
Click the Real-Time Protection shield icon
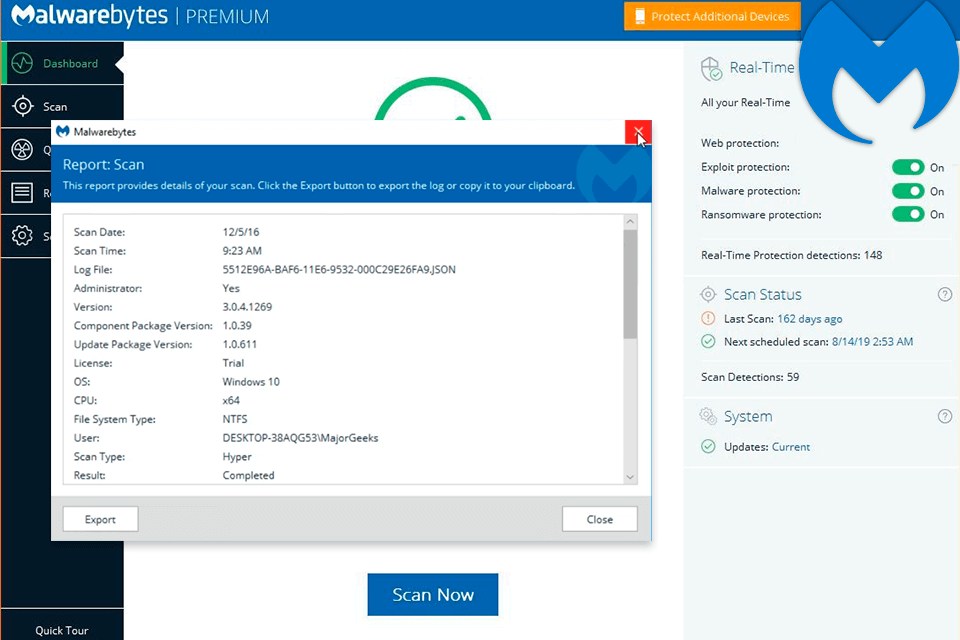pos(711,69)
